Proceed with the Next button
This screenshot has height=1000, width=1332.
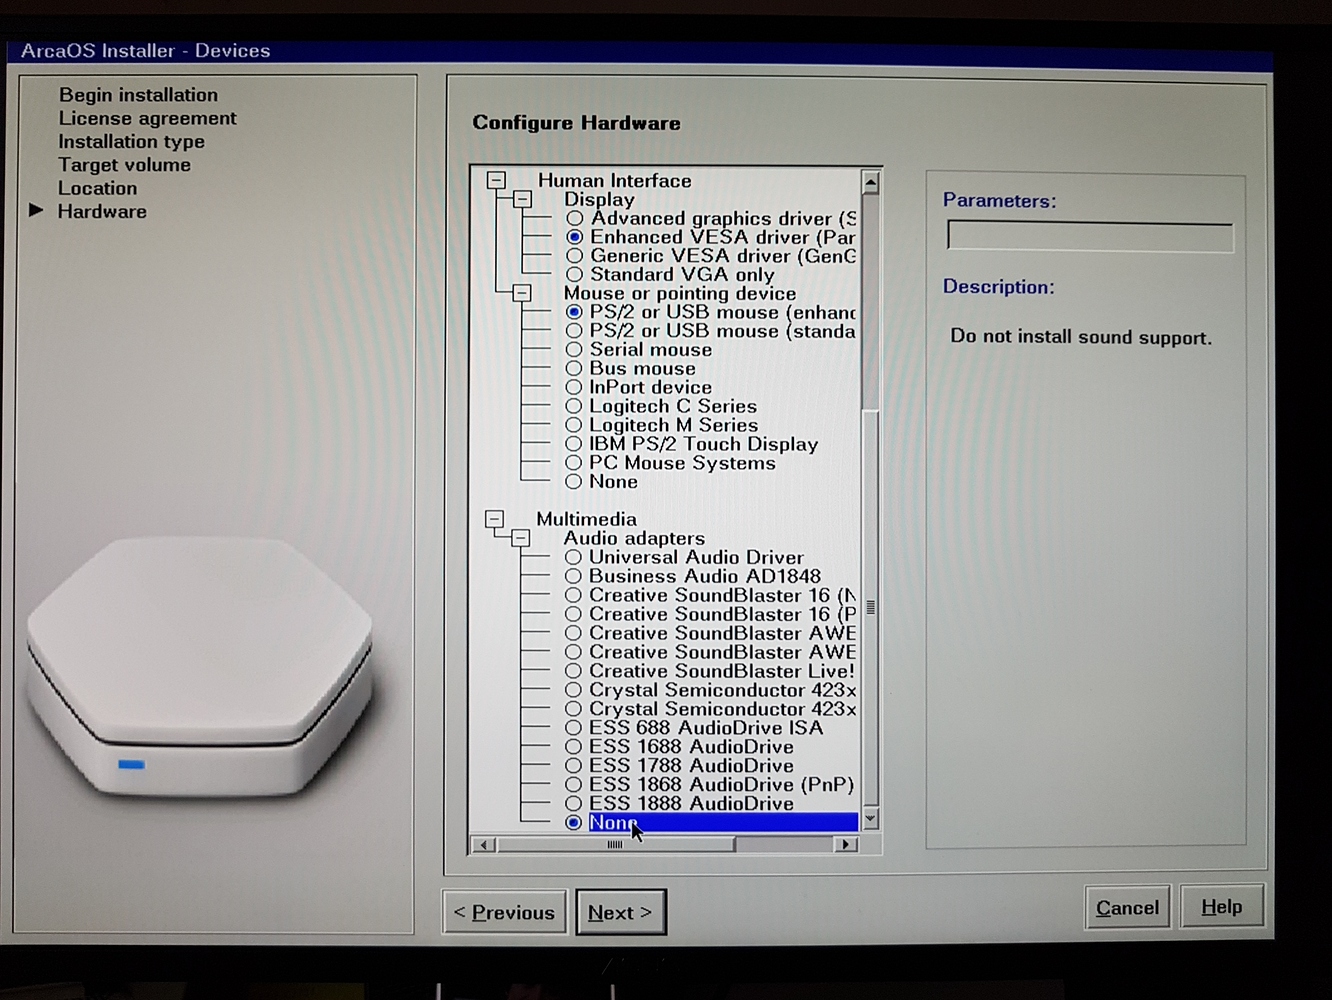pyautogui.click(x=620, y=912)
